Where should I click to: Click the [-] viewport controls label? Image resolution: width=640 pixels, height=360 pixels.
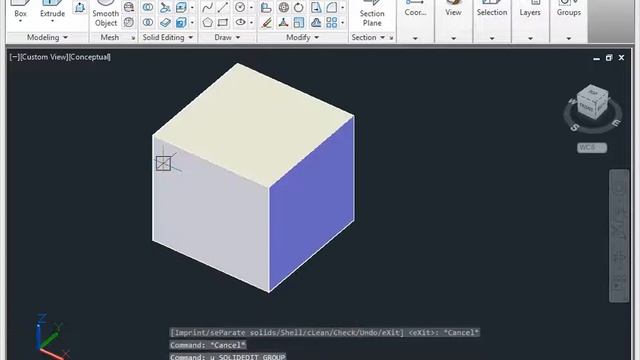pyautogui.click(x=14, y=57)
